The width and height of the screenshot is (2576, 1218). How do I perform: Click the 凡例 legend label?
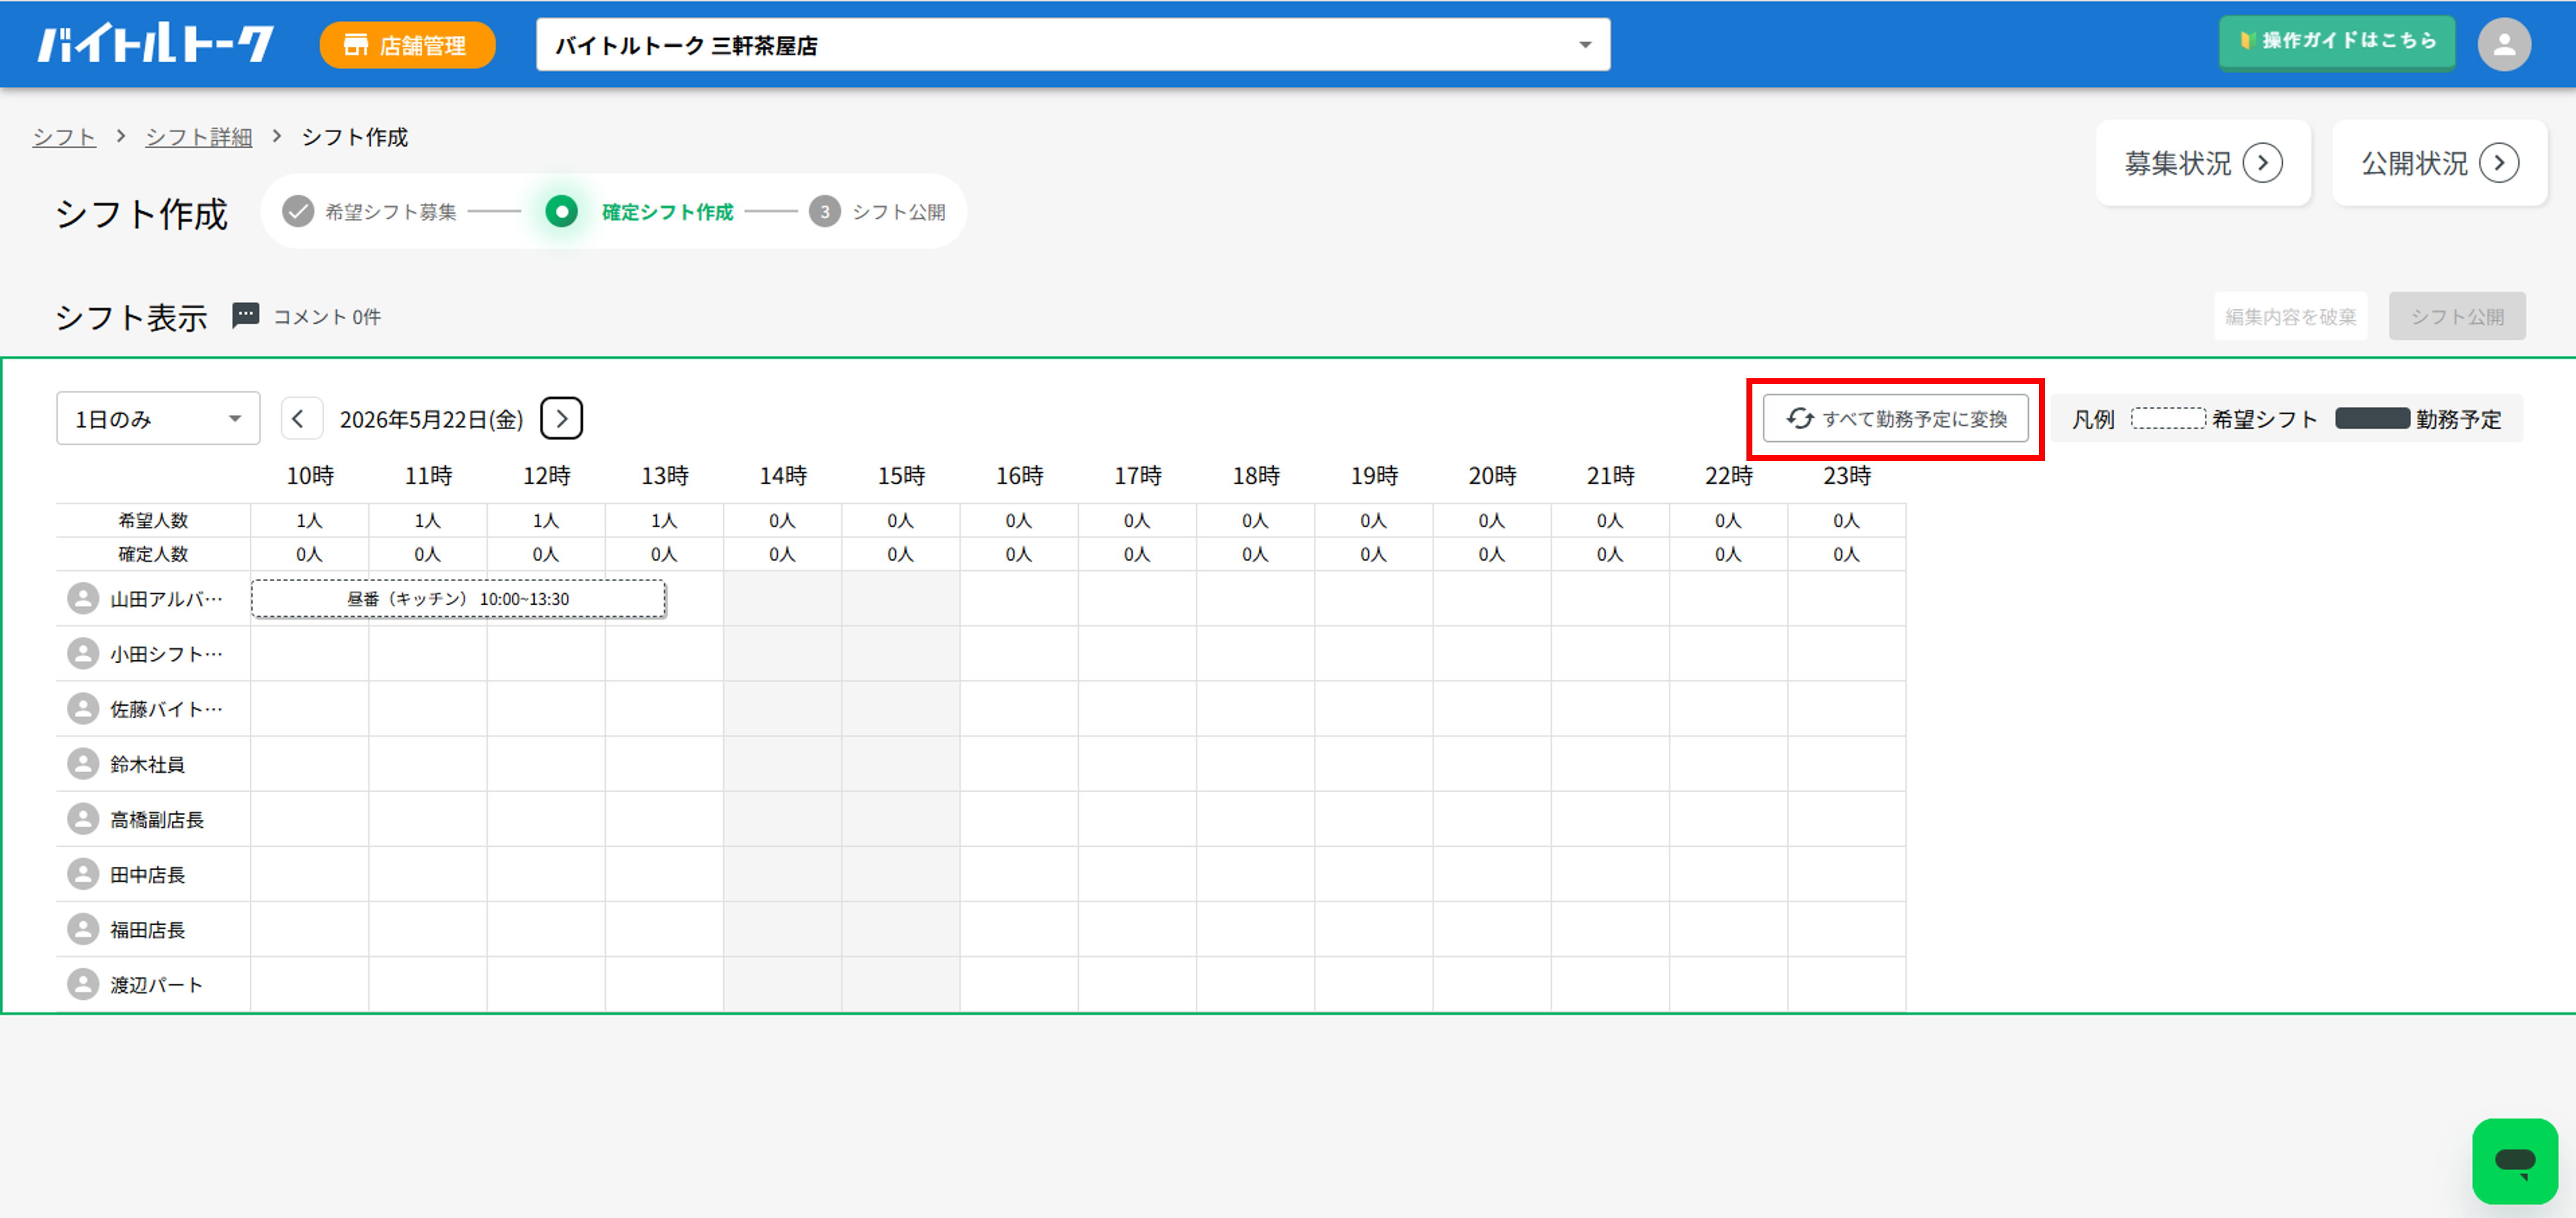tap(2093, 419)
